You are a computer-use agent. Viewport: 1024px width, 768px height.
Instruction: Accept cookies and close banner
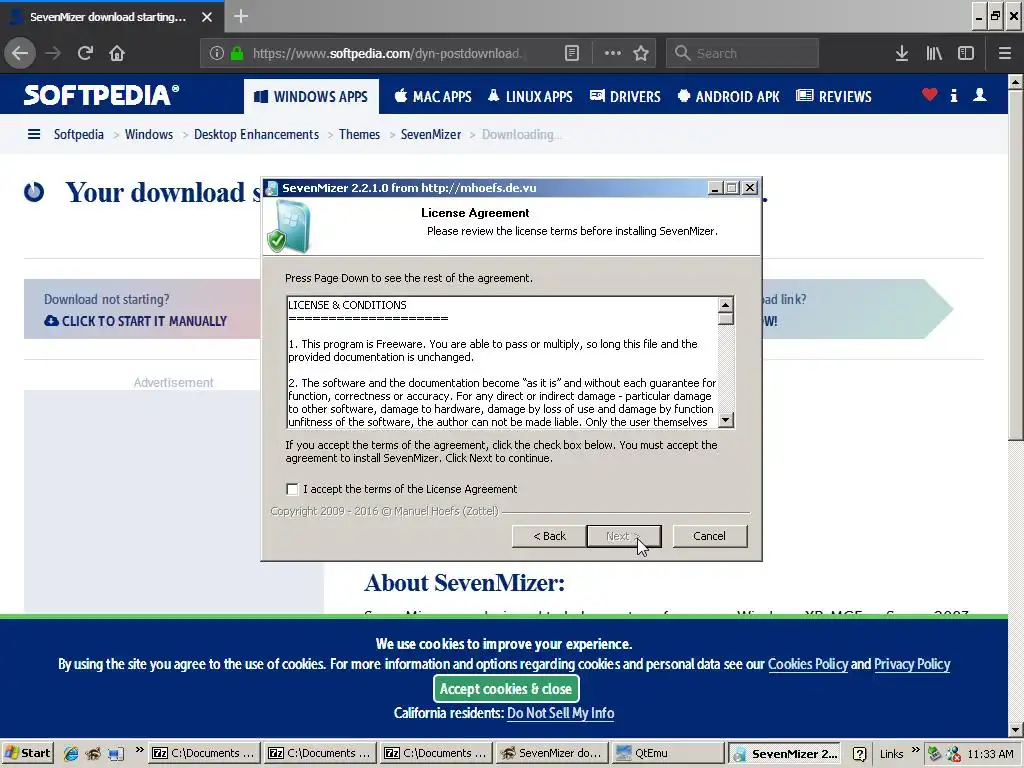(505, 688)
